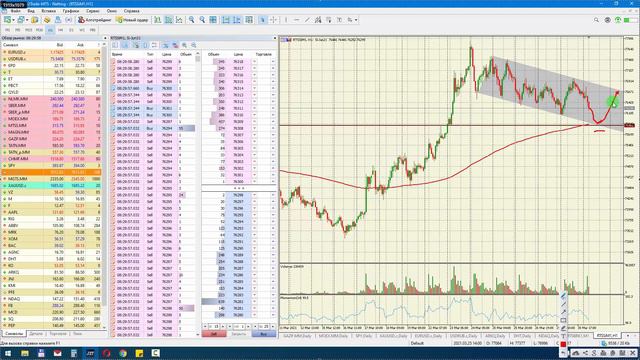Open the Файл menu

pyautogui.click(x=15, y=11)
